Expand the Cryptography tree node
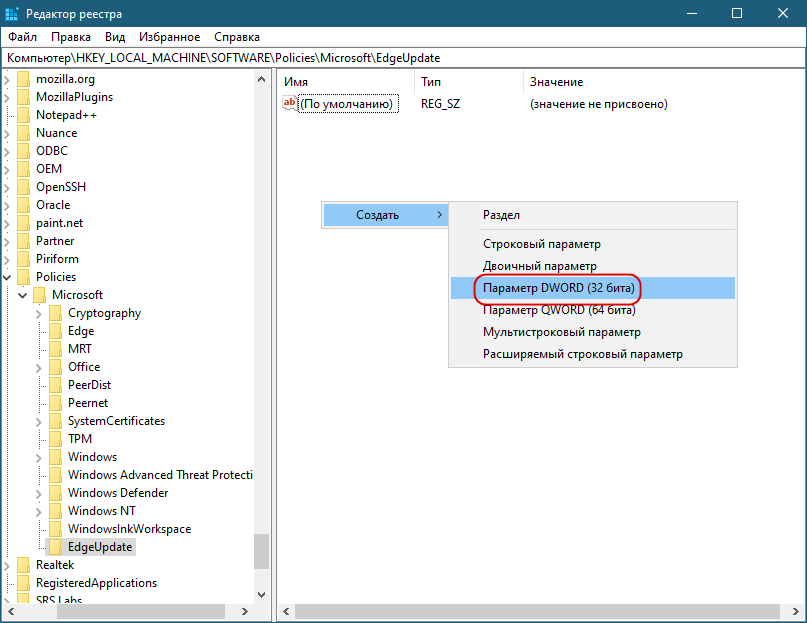 [39, 314]
